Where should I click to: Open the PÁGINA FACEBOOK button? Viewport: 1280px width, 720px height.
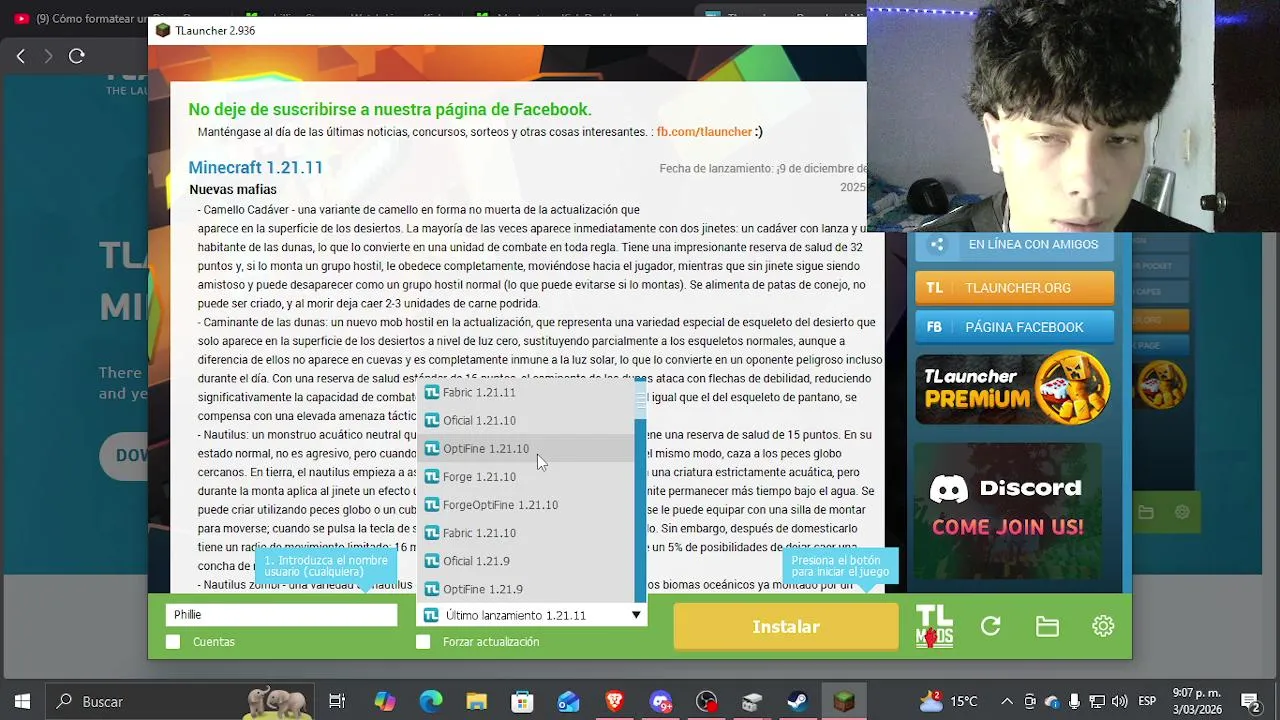[x=1014, y=327]
